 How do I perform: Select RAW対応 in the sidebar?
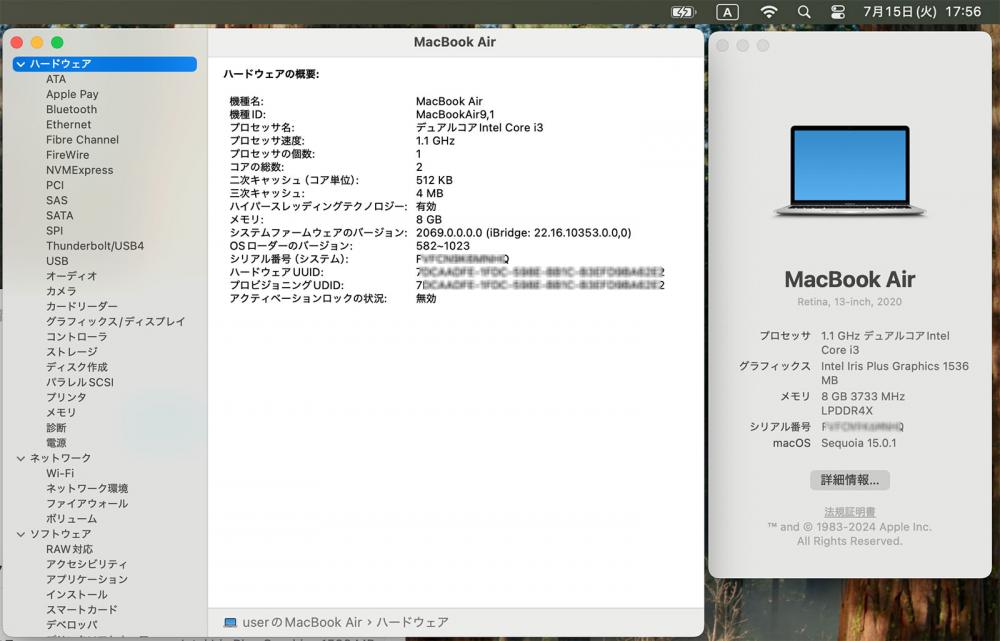coord(70,549)
